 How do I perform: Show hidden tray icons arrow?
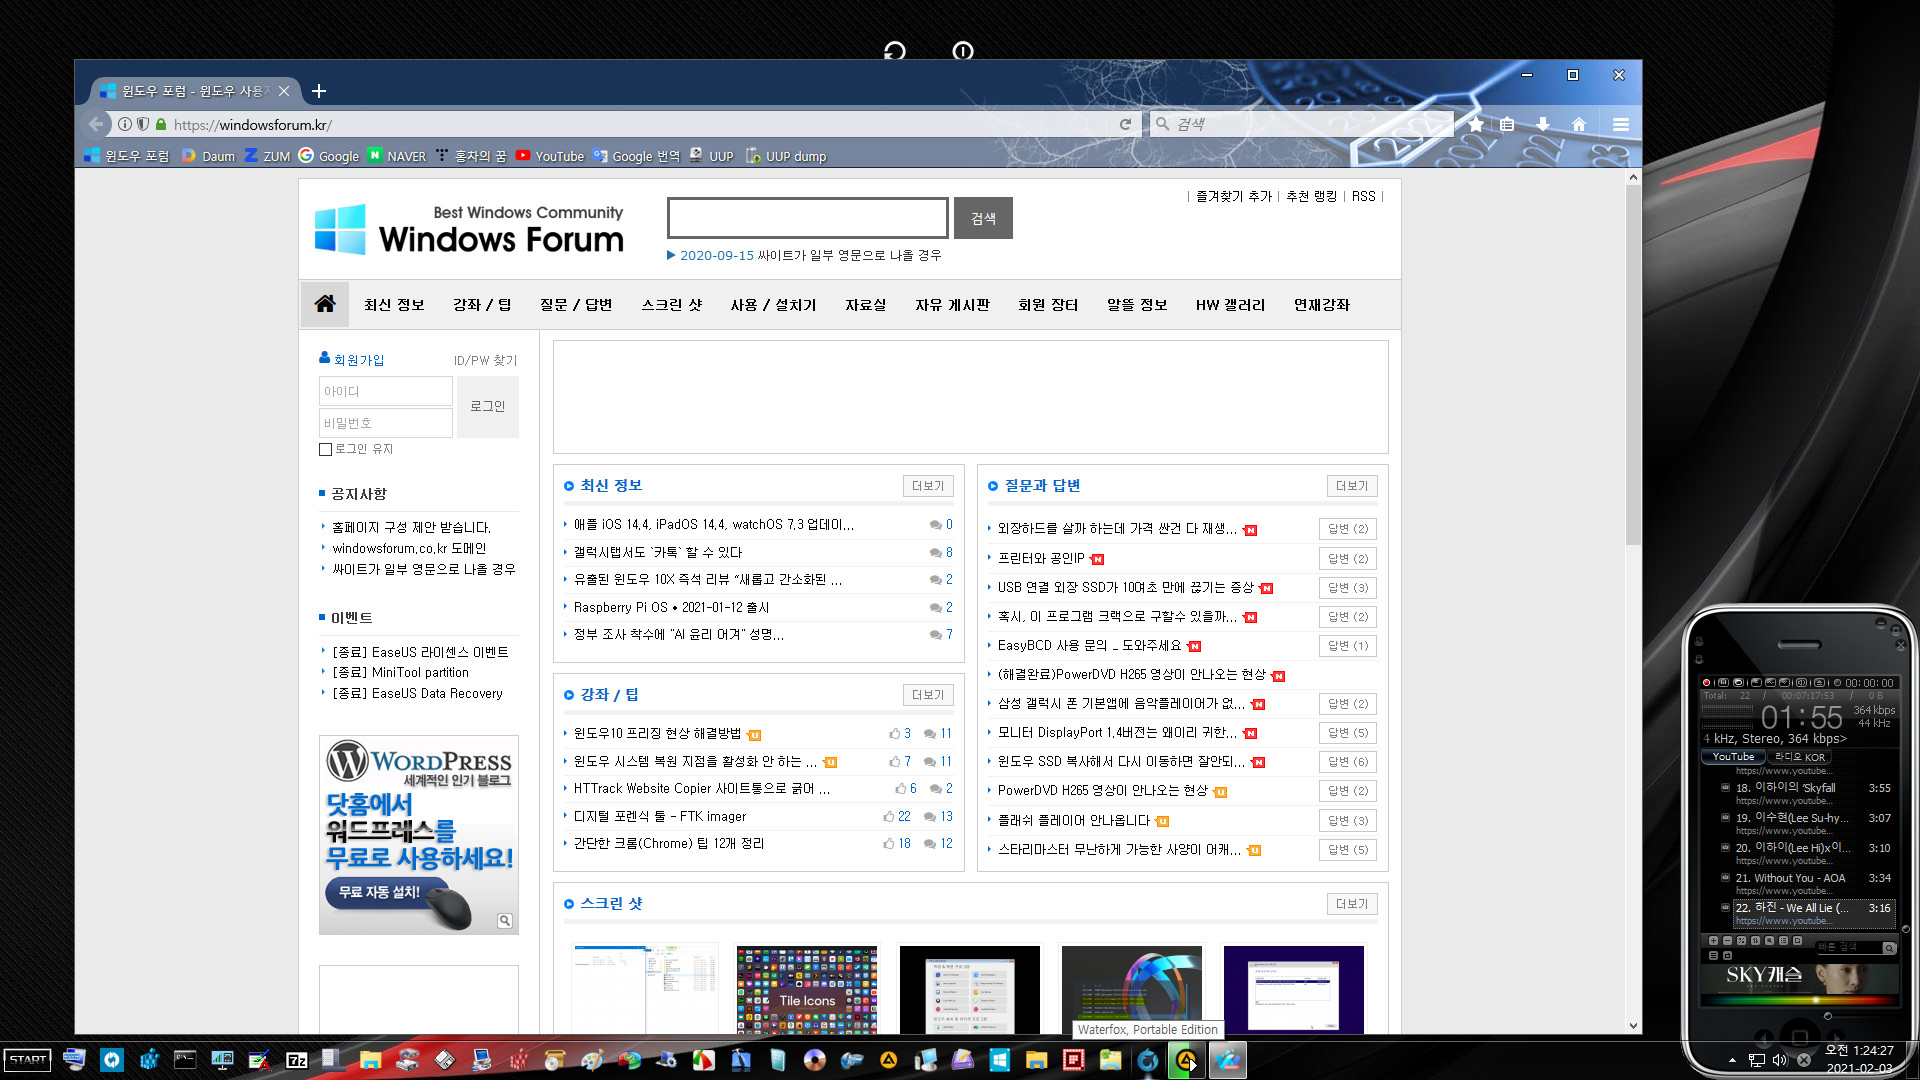pyautogui.click(x=1732, y=1060)
